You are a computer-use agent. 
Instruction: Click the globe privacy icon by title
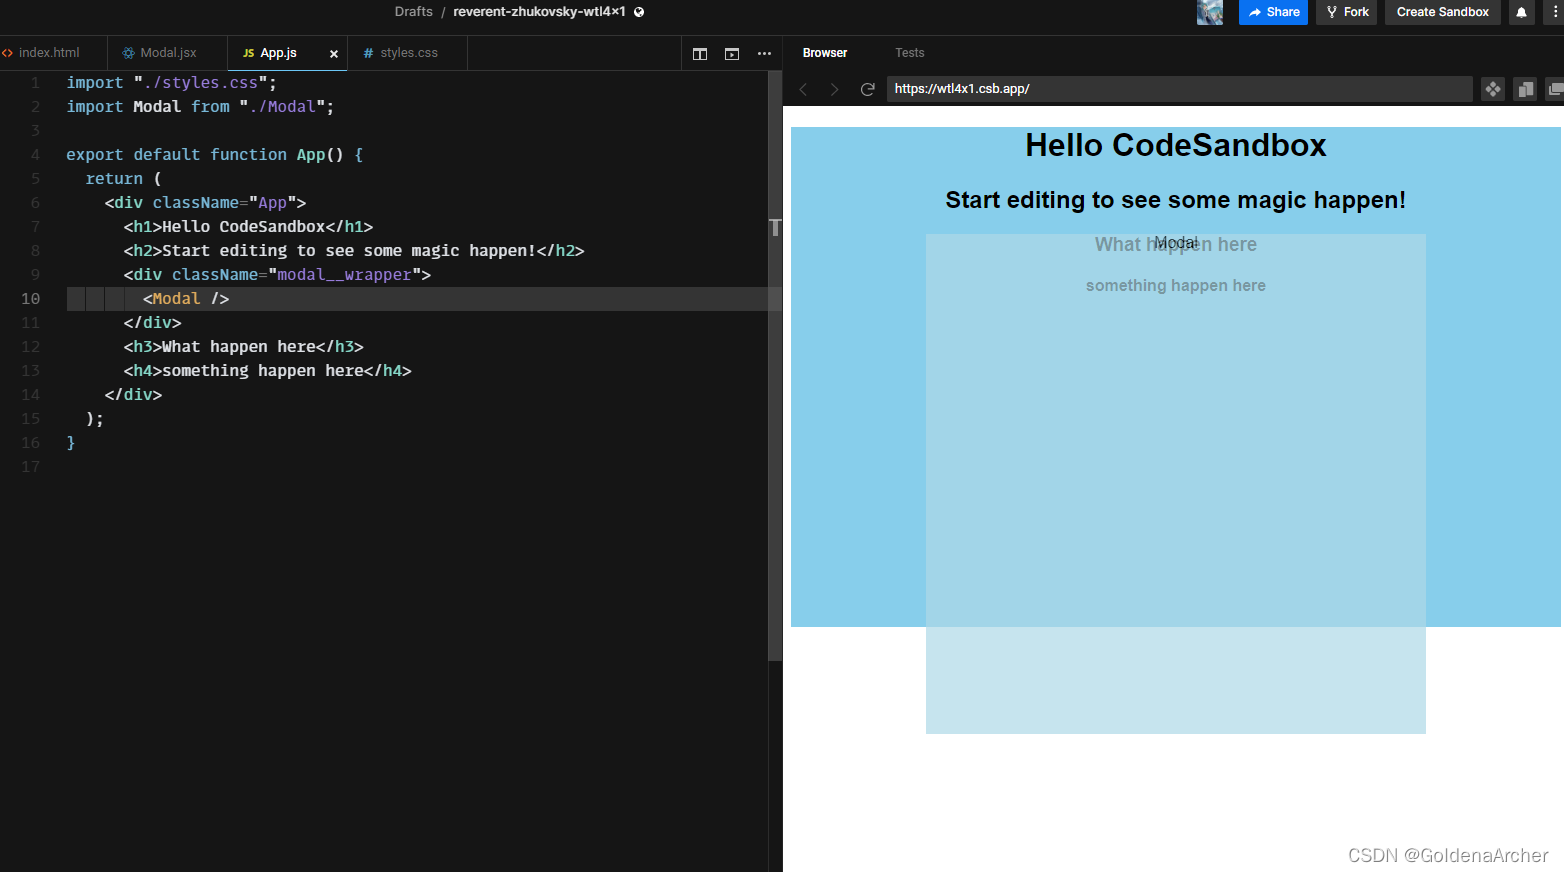pos(639,12)
